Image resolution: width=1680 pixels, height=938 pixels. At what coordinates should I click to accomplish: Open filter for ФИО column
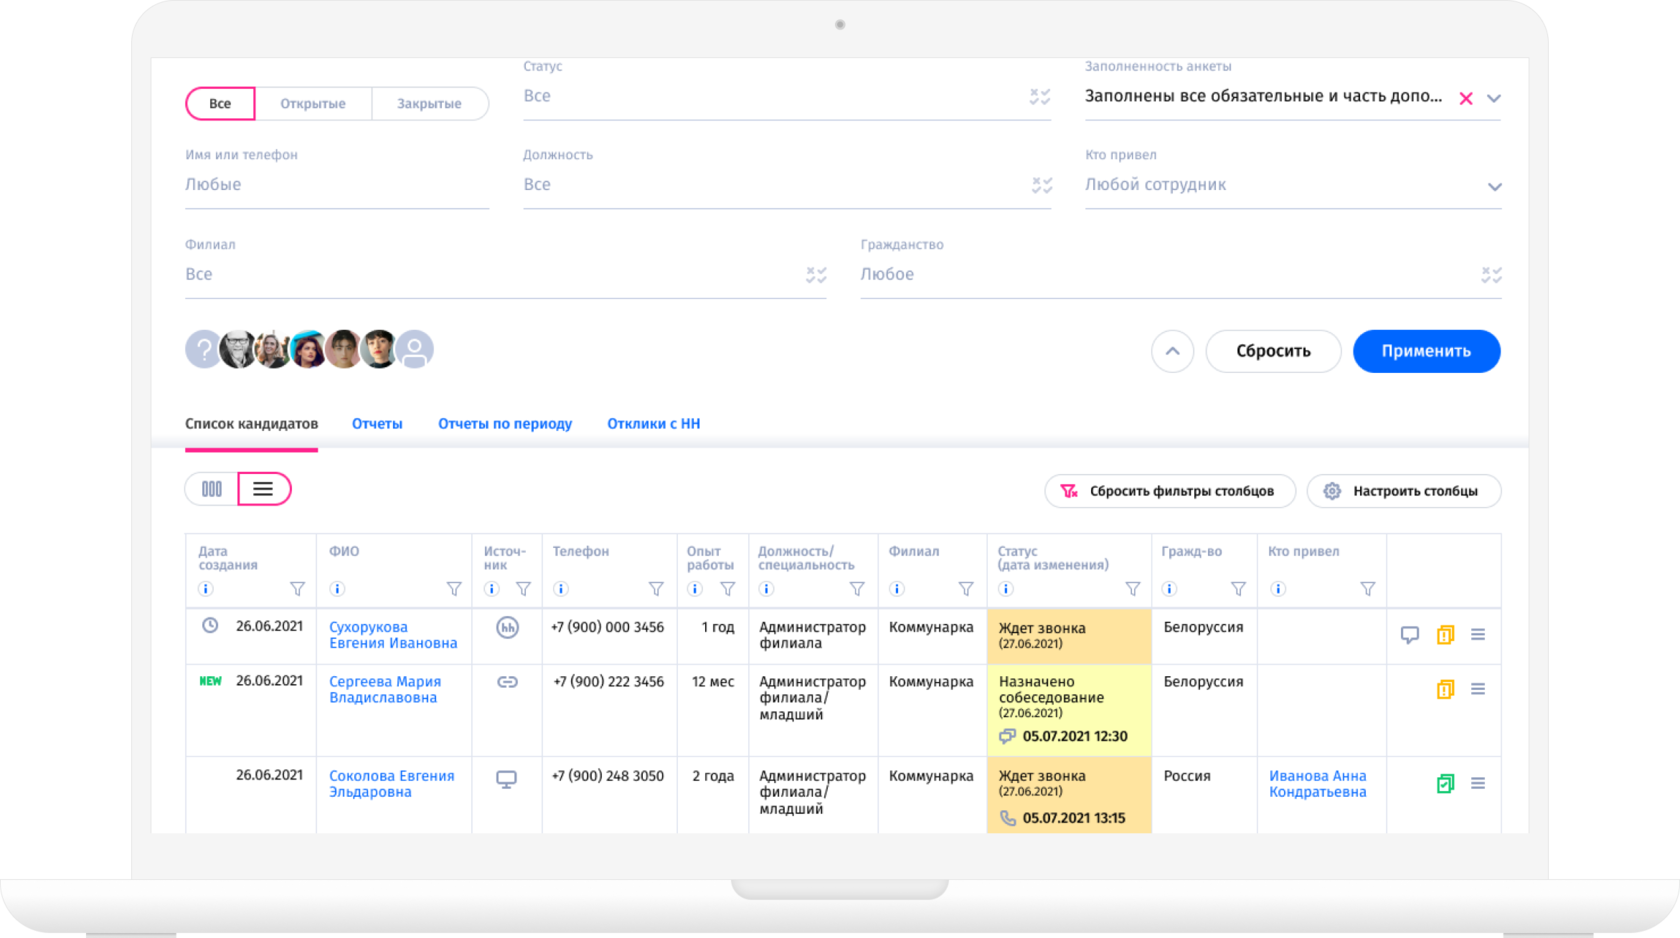tap(454, 589)
